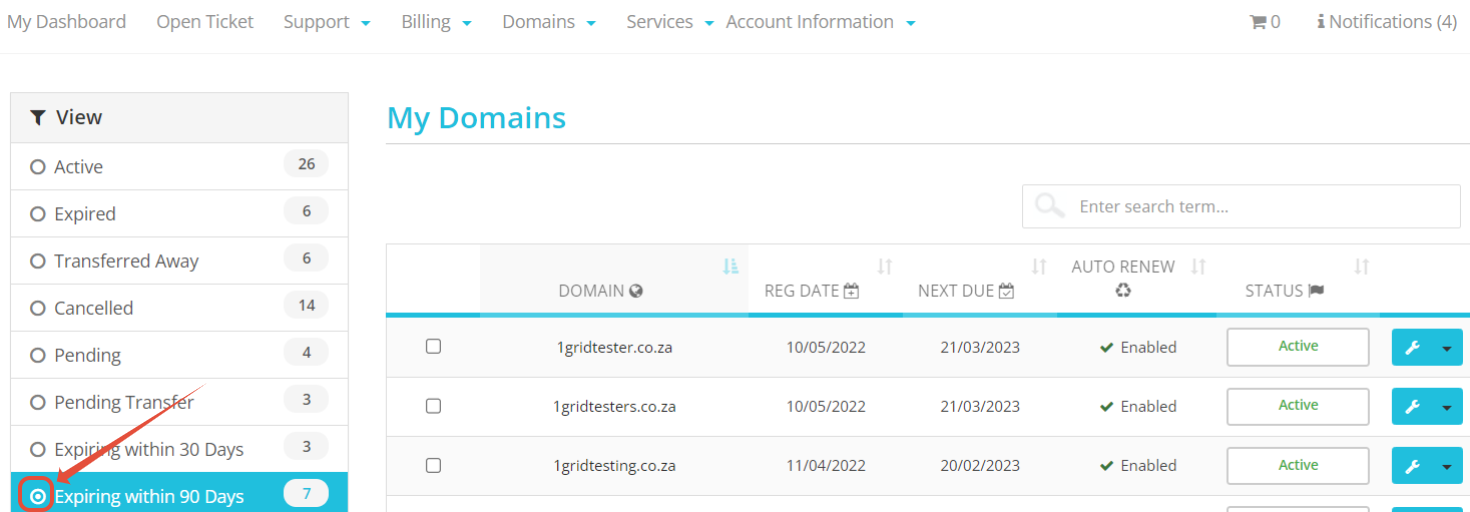Click Active status button for 1gridtesting.co.za
The height and width of the screenshot is (512, 1470).
(1298, 466)
